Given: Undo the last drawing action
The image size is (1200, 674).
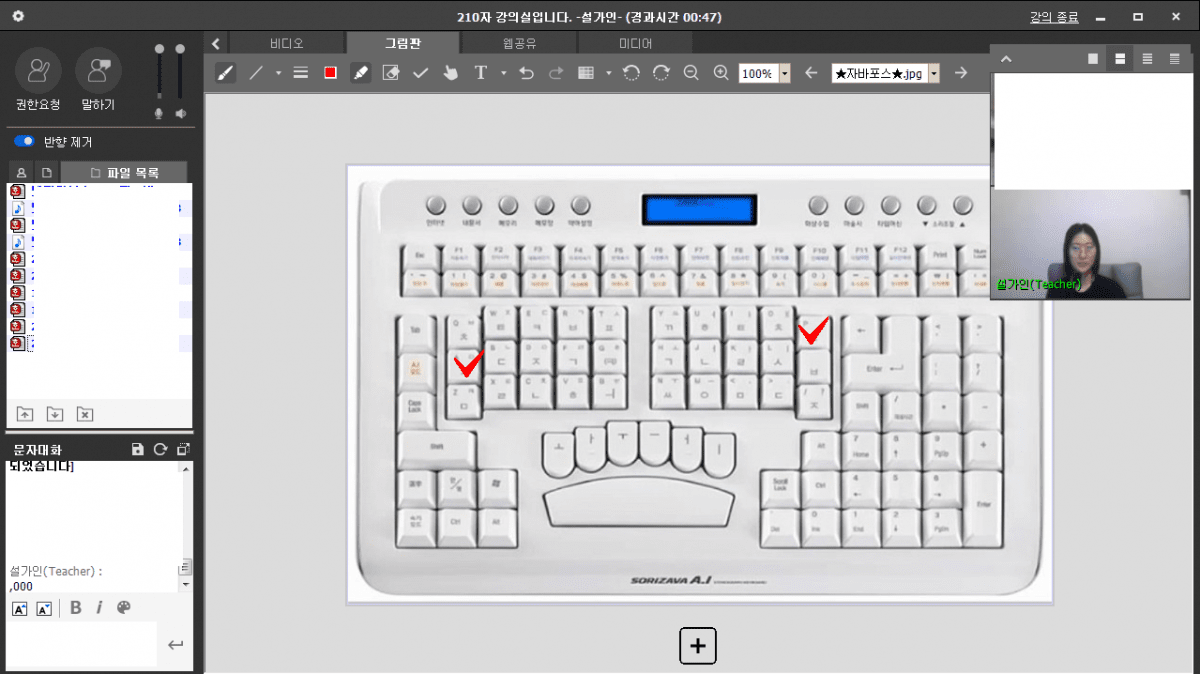Looking at the screenshot, I should click(x=526, y=73).
